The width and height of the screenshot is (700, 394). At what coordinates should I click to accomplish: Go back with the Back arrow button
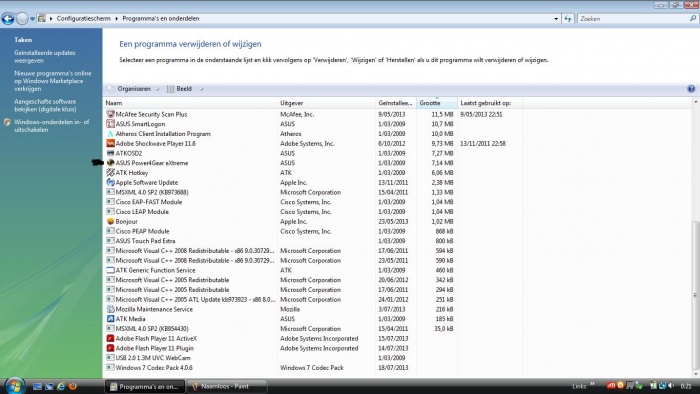pos(8,19)
